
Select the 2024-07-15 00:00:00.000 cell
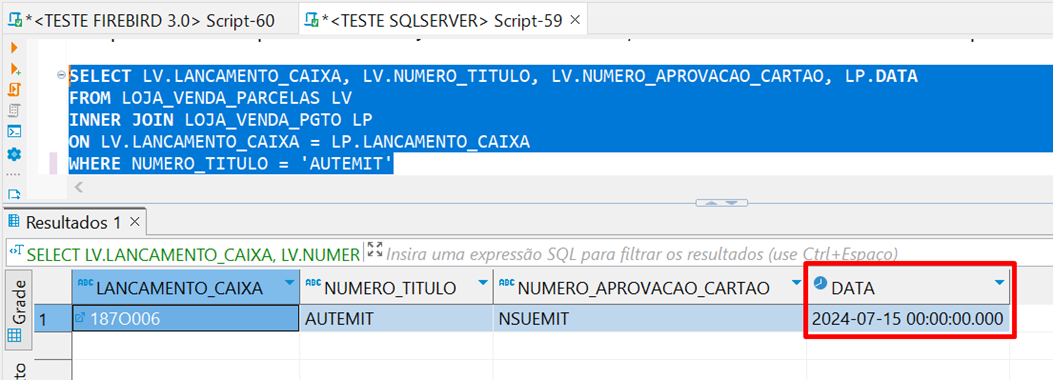pyautogui.click(x=908, y=319)
